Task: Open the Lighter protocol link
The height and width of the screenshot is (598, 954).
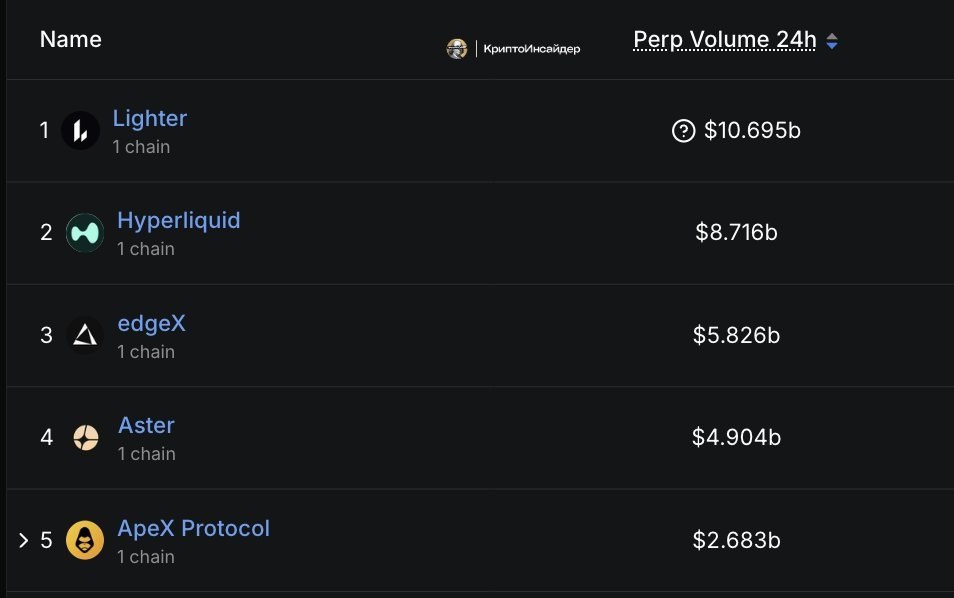Action: pos(149,118)
